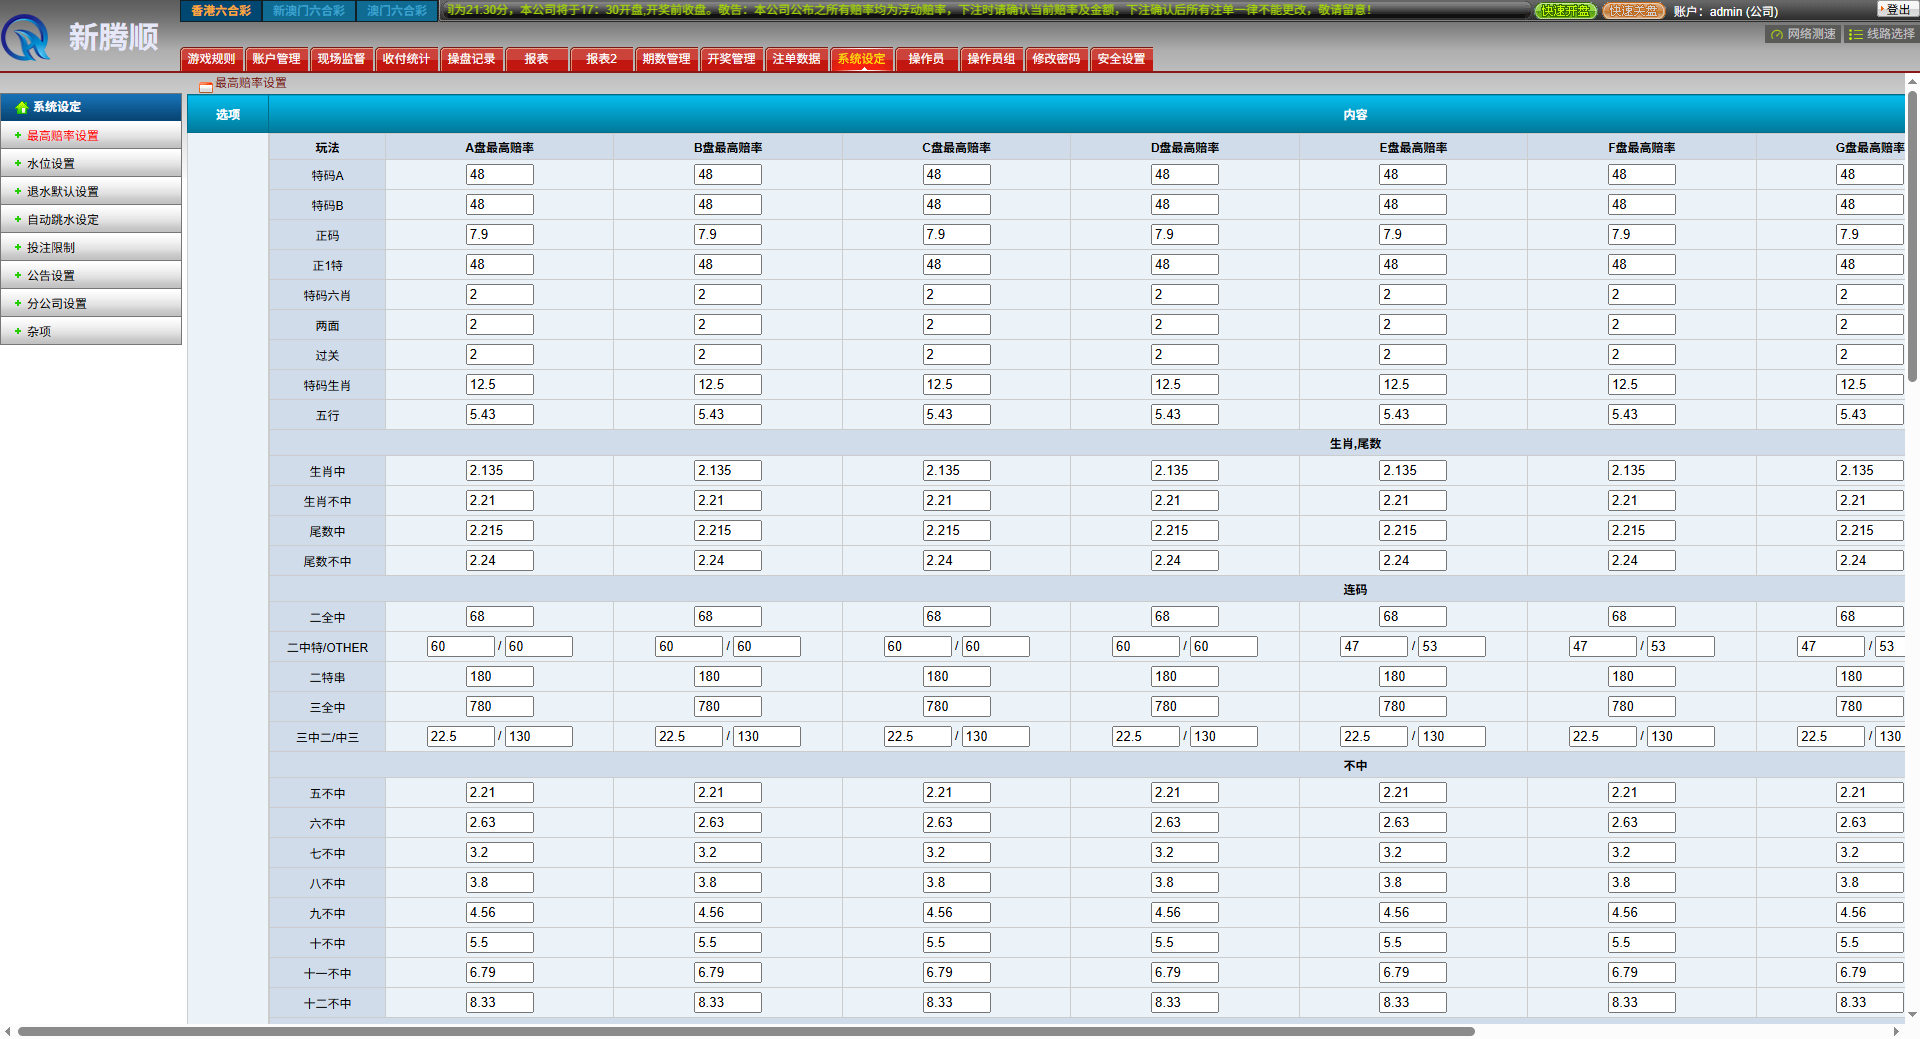Open the 公告设置 sidebar link
Image resolution: width=1920 pixels, height=1039 pixels.
pos(50,275)
